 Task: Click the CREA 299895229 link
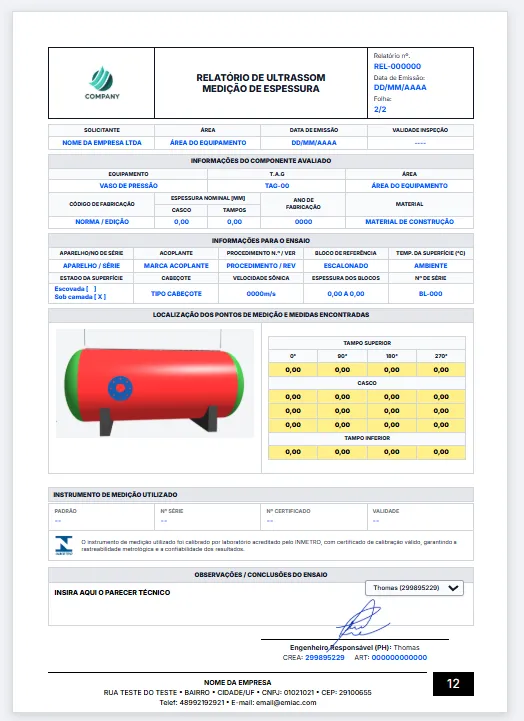325,658
